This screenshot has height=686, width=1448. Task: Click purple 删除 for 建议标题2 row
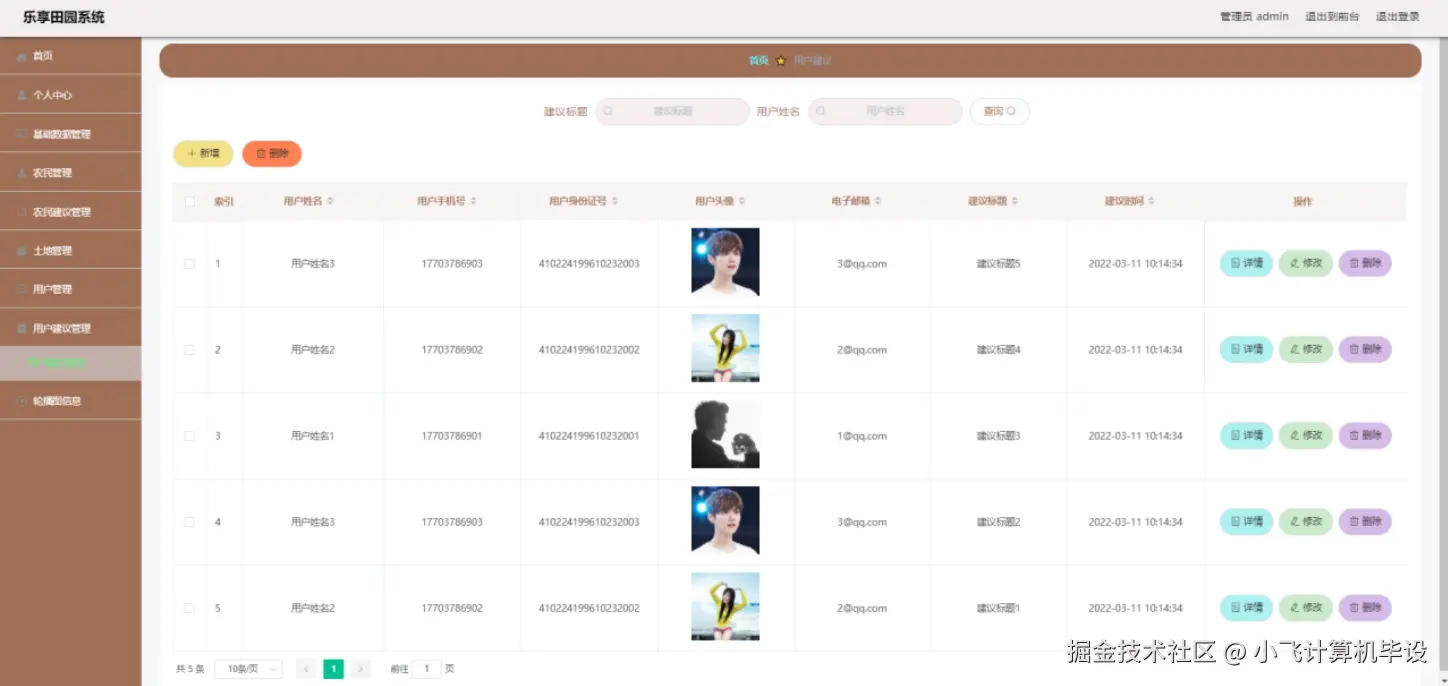coord(1365,521)
